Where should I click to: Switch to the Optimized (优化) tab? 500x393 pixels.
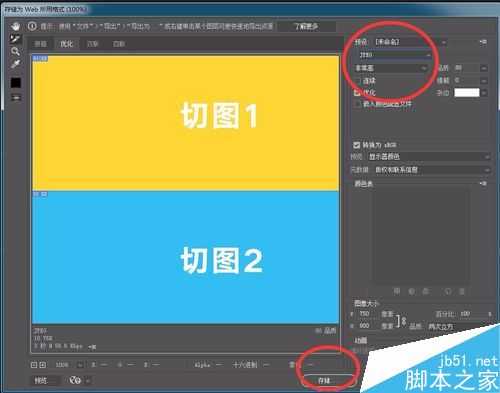pyautogui.click(x=66, y=44)
